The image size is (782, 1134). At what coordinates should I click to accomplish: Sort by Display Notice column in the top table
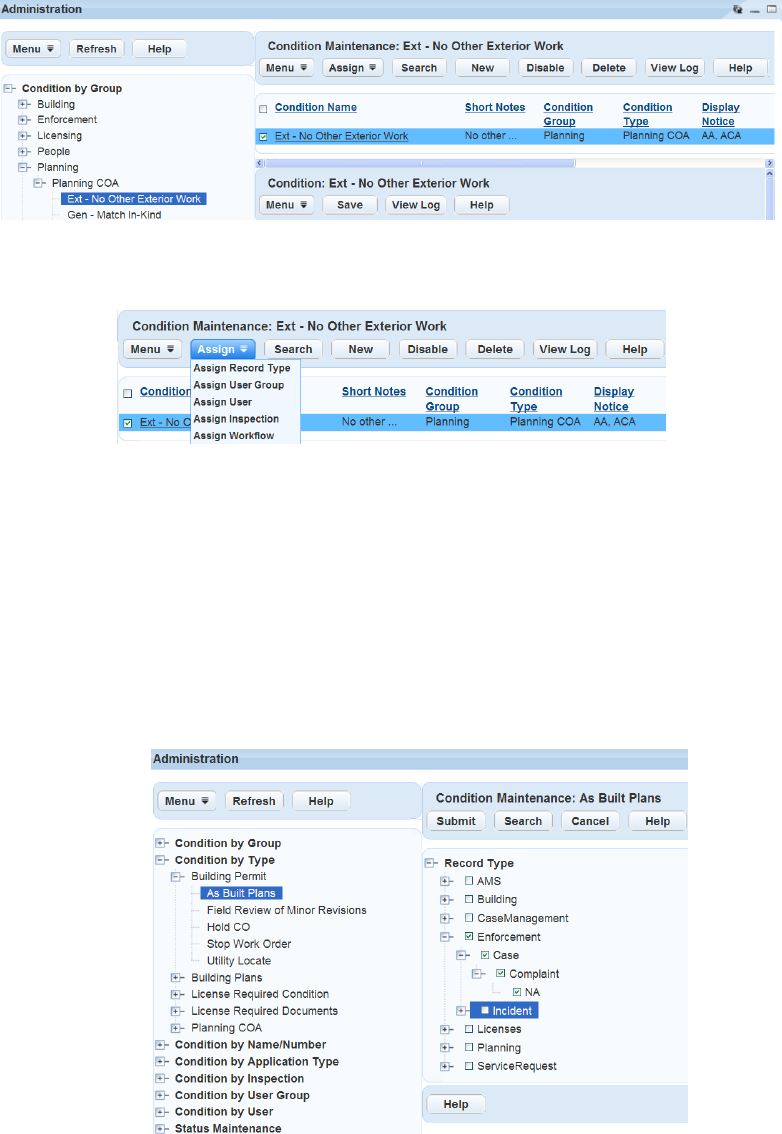(x=720, y=114)
